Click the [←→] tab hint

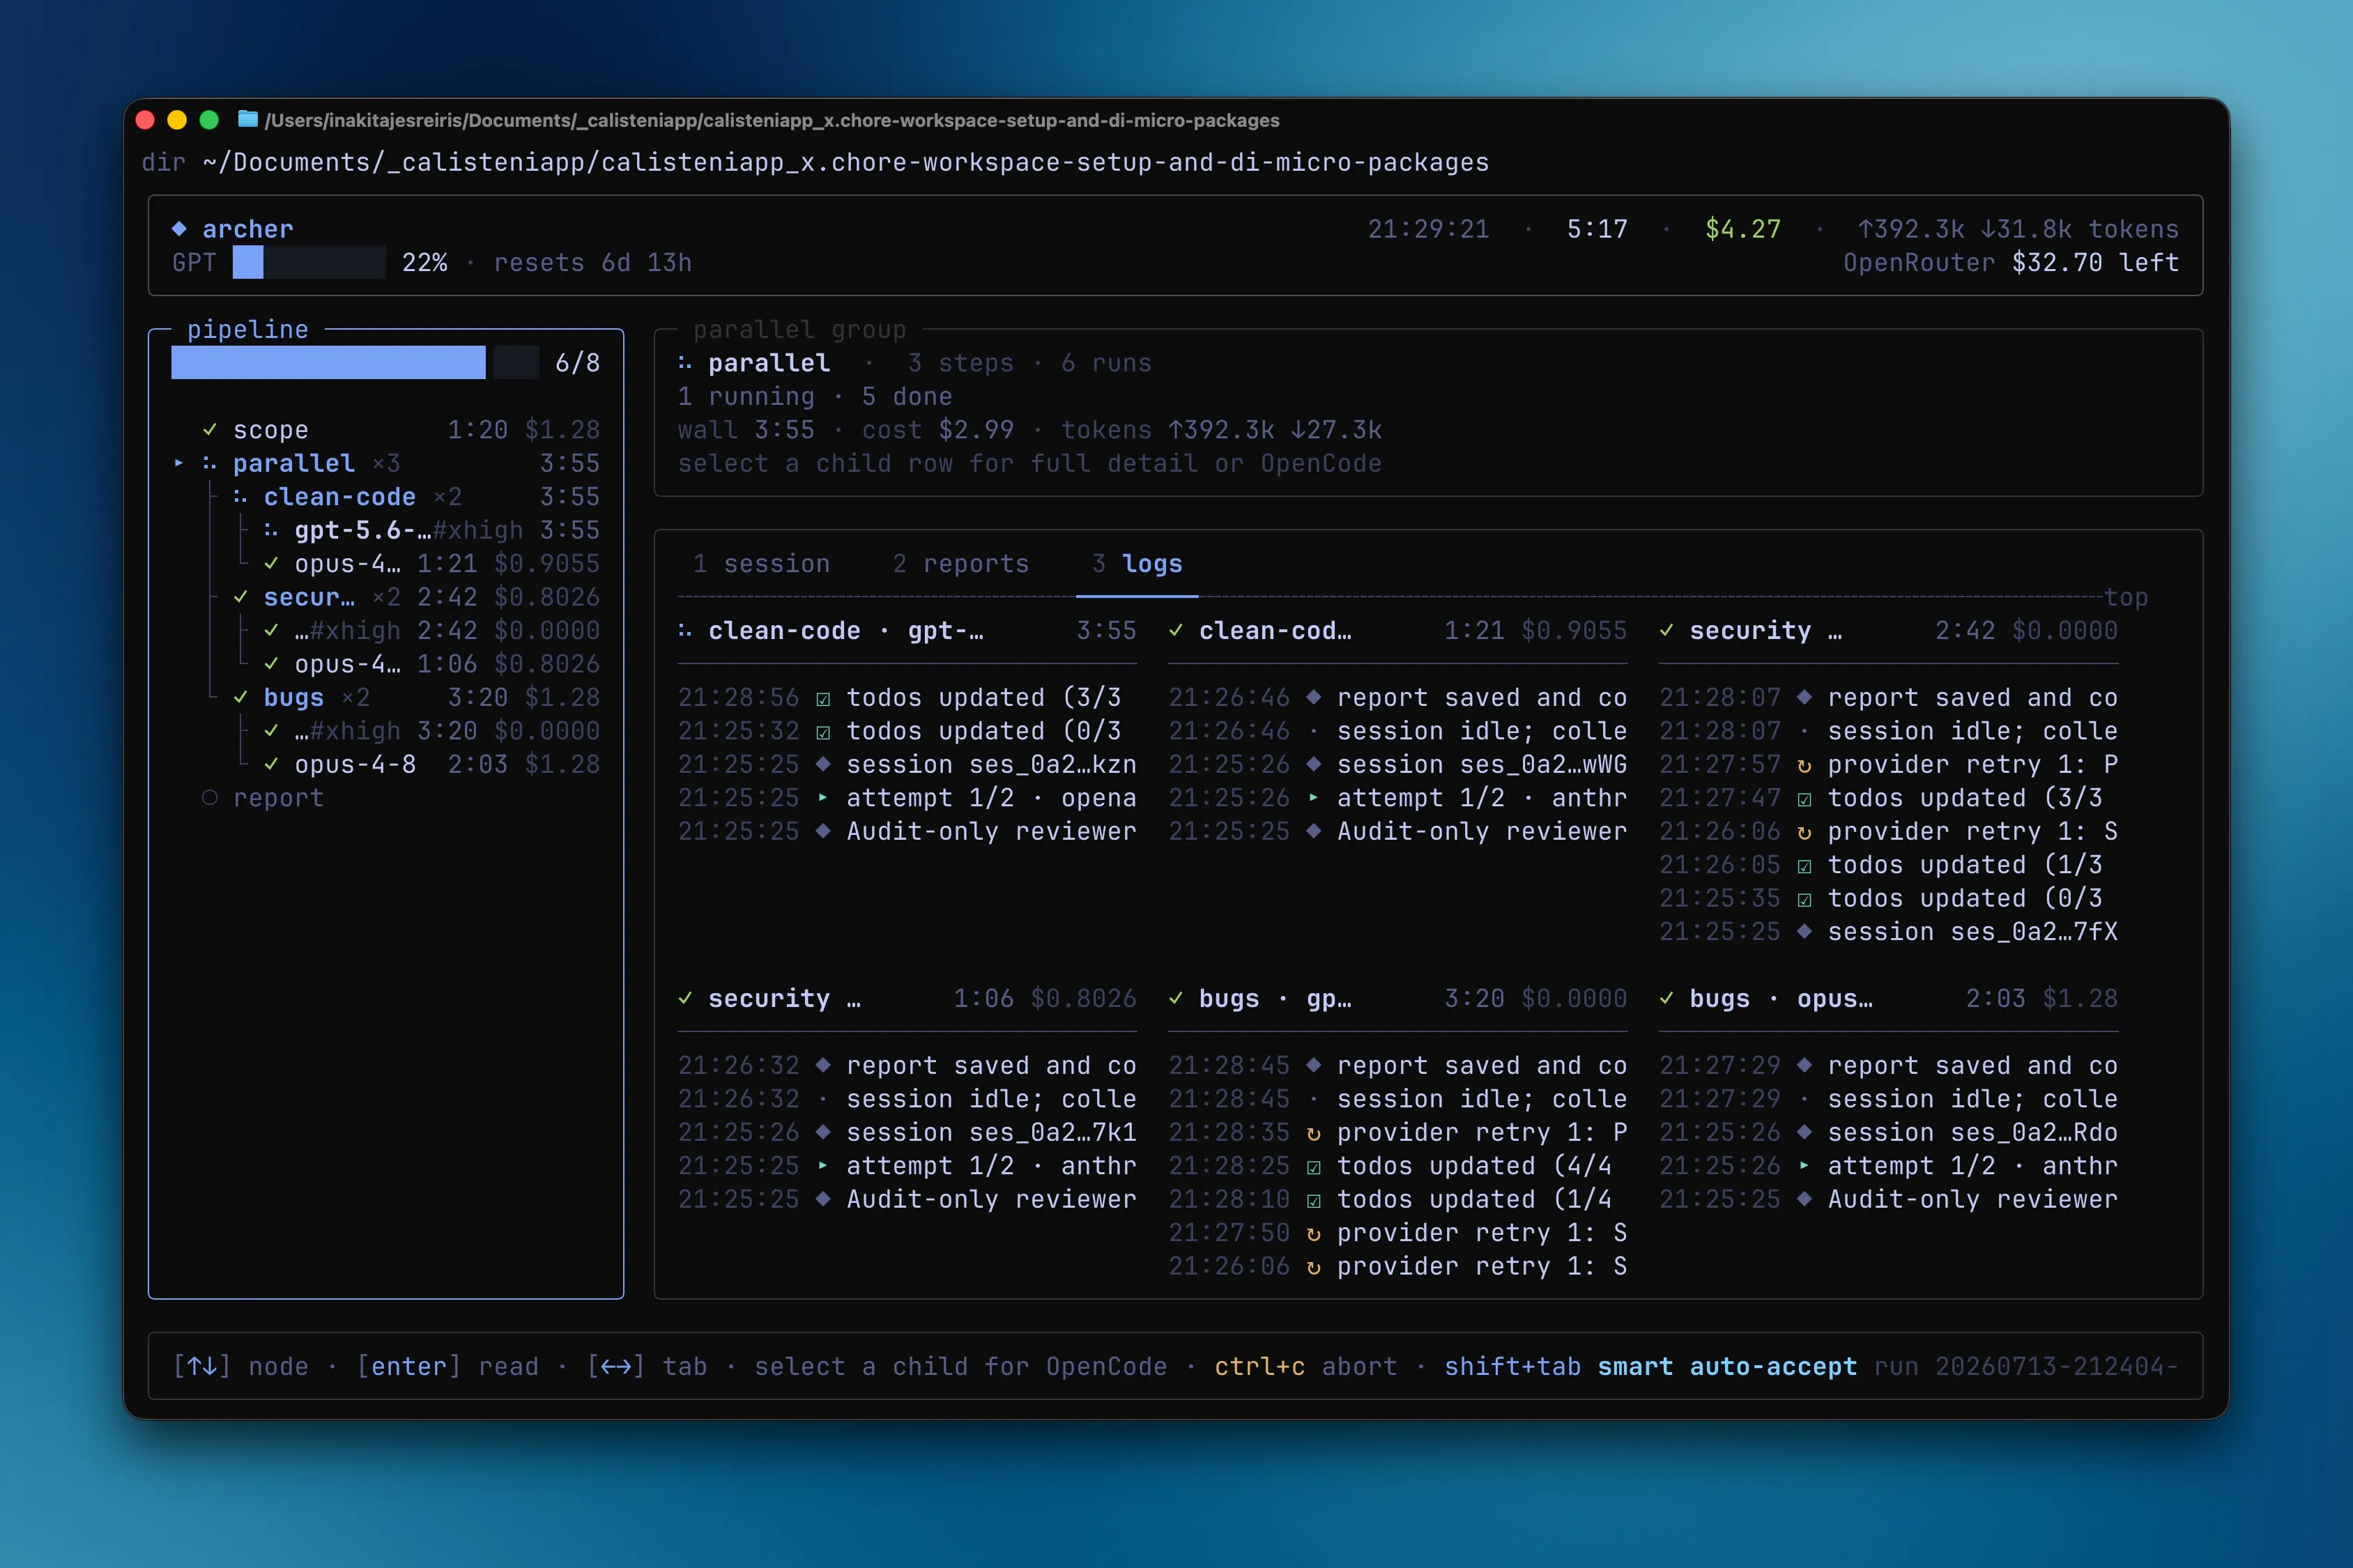647,1366
